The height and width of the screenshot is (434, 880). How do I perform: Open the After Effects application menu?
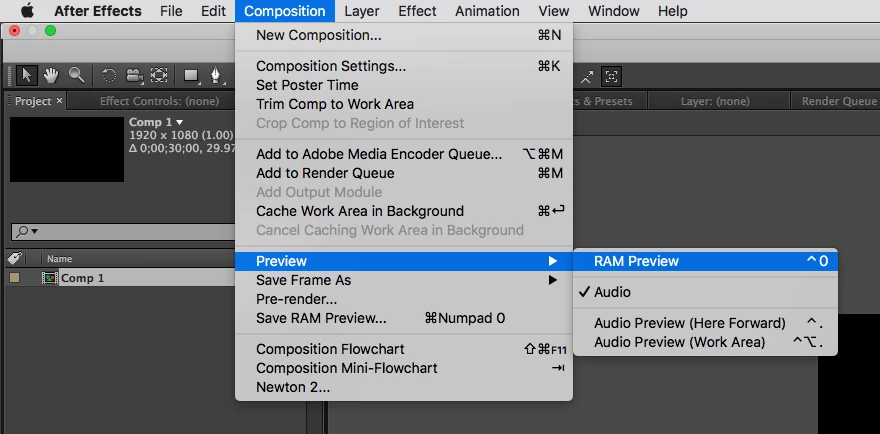[98, 11]
